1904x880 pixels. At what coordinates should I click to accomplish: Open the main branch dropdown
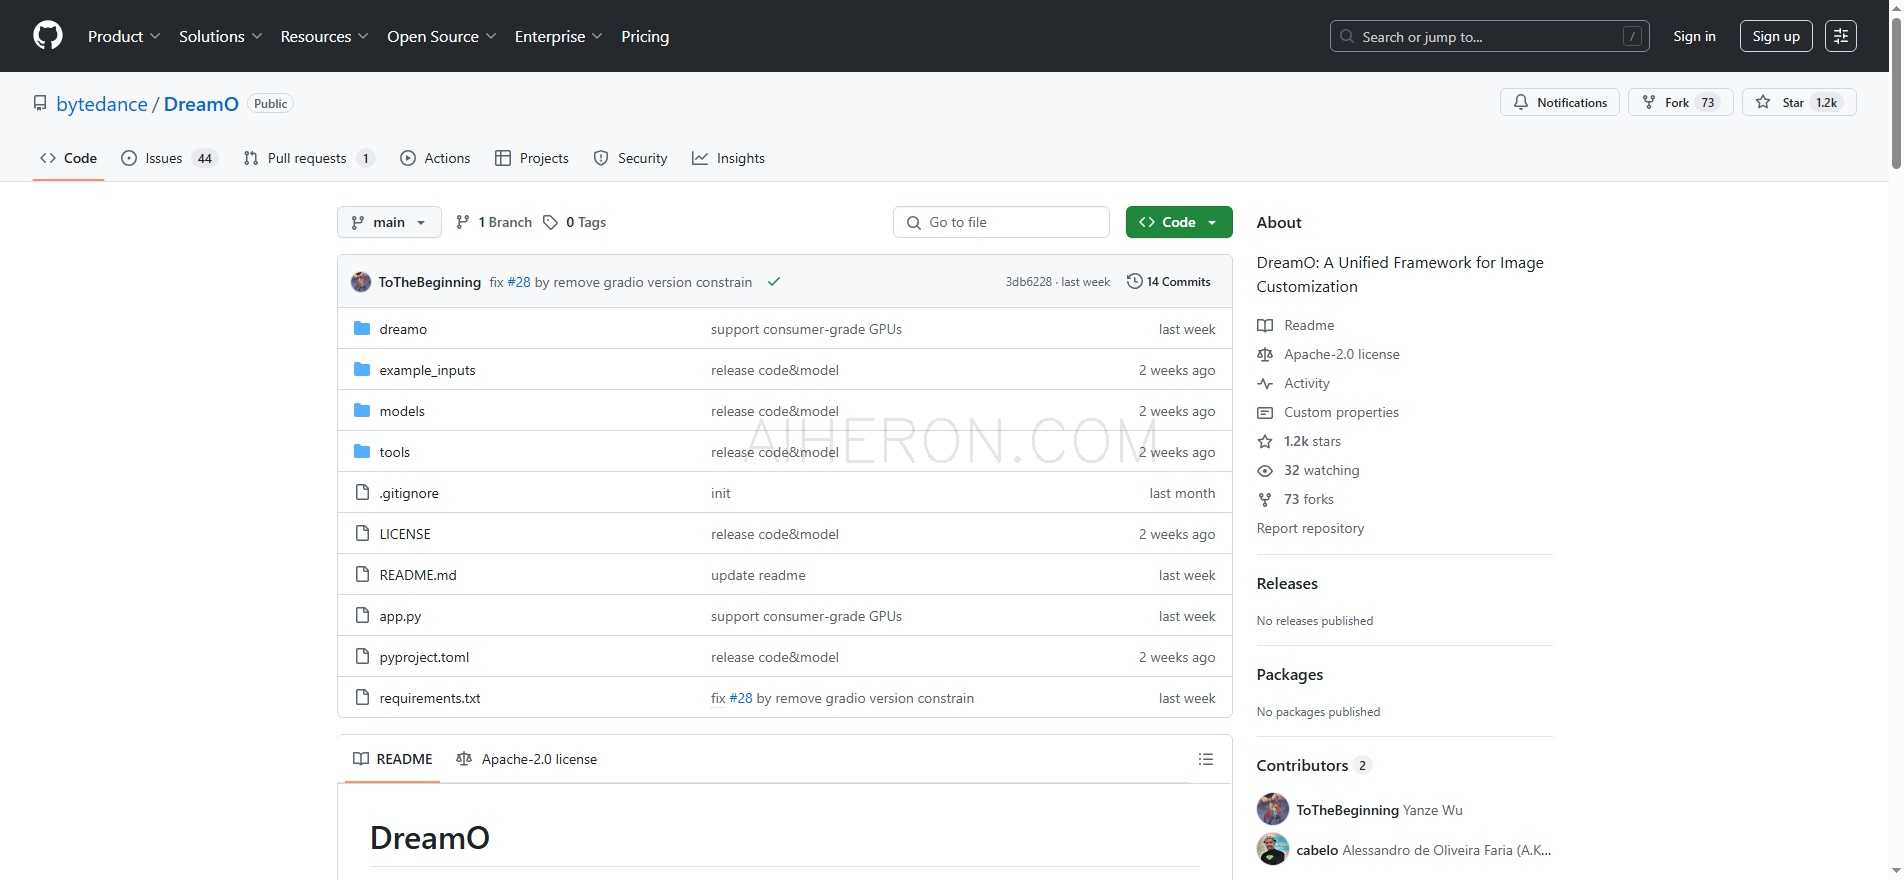click(389, 222)
